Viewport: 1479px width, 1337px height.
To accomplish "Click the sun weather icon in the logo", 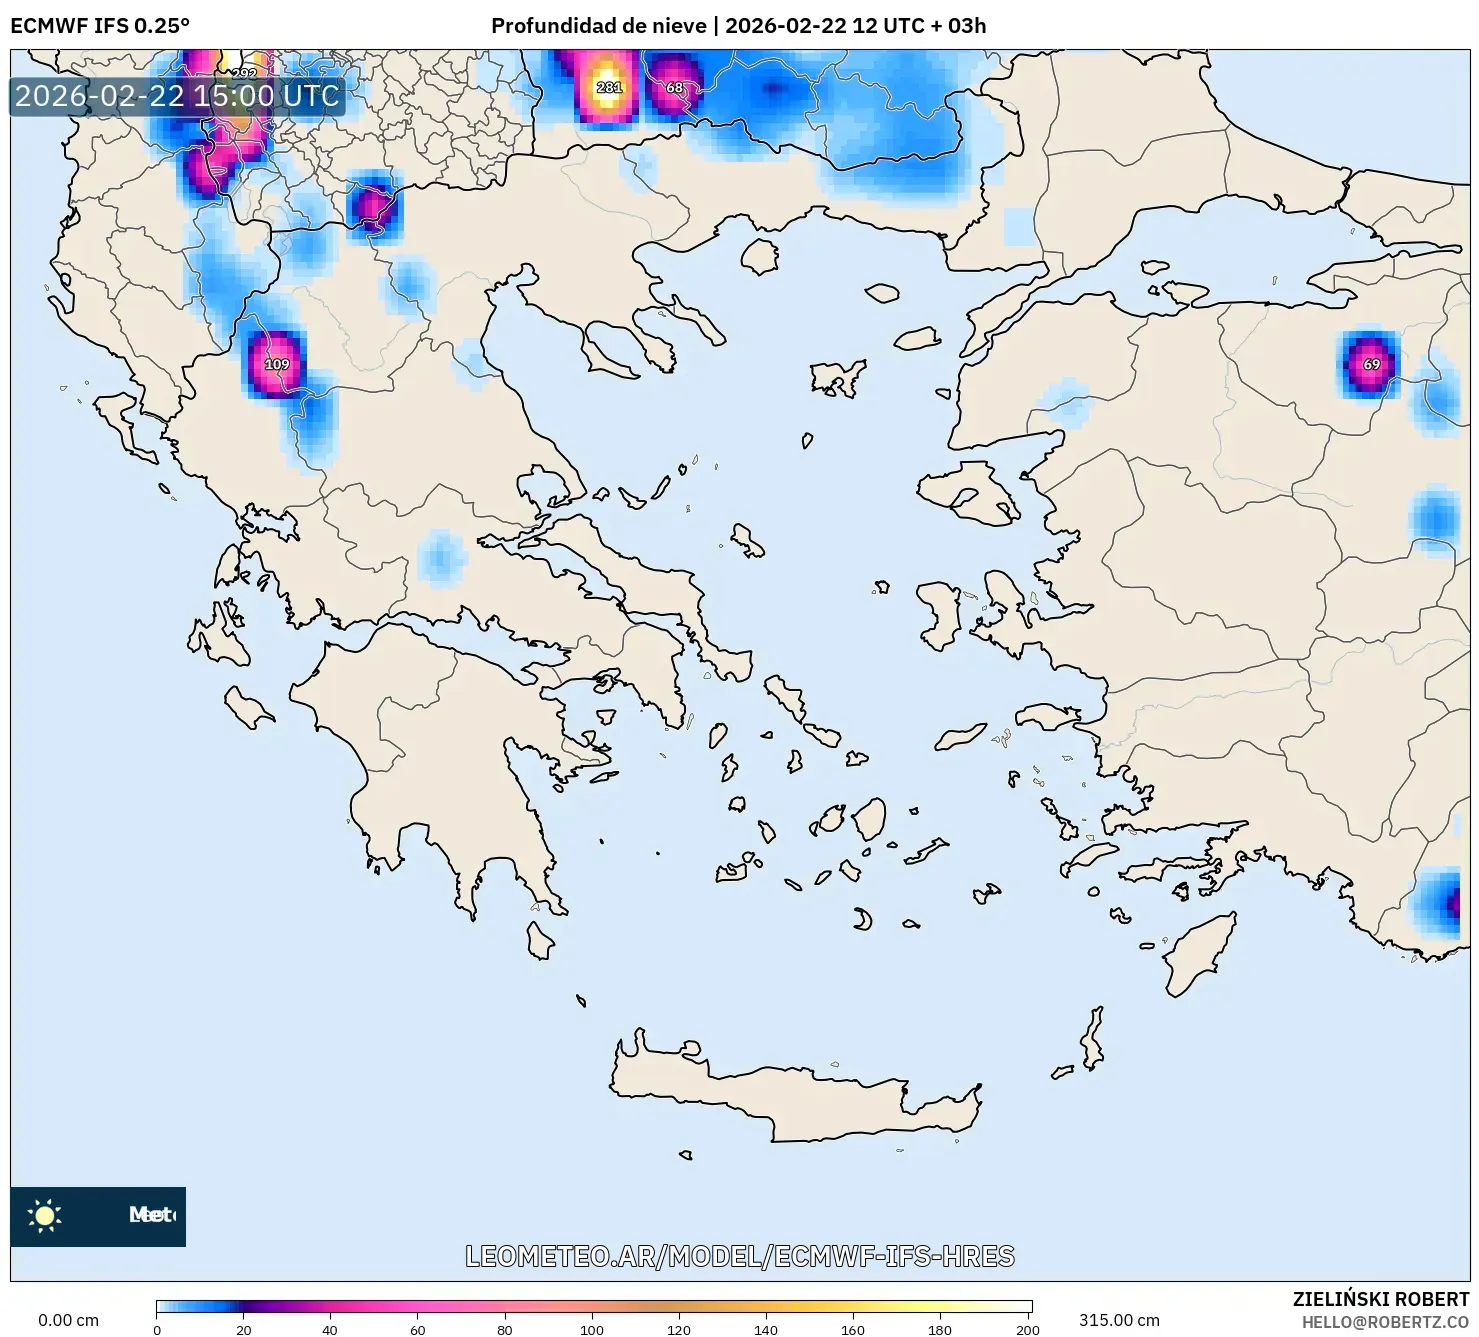I will (44, 1216).
